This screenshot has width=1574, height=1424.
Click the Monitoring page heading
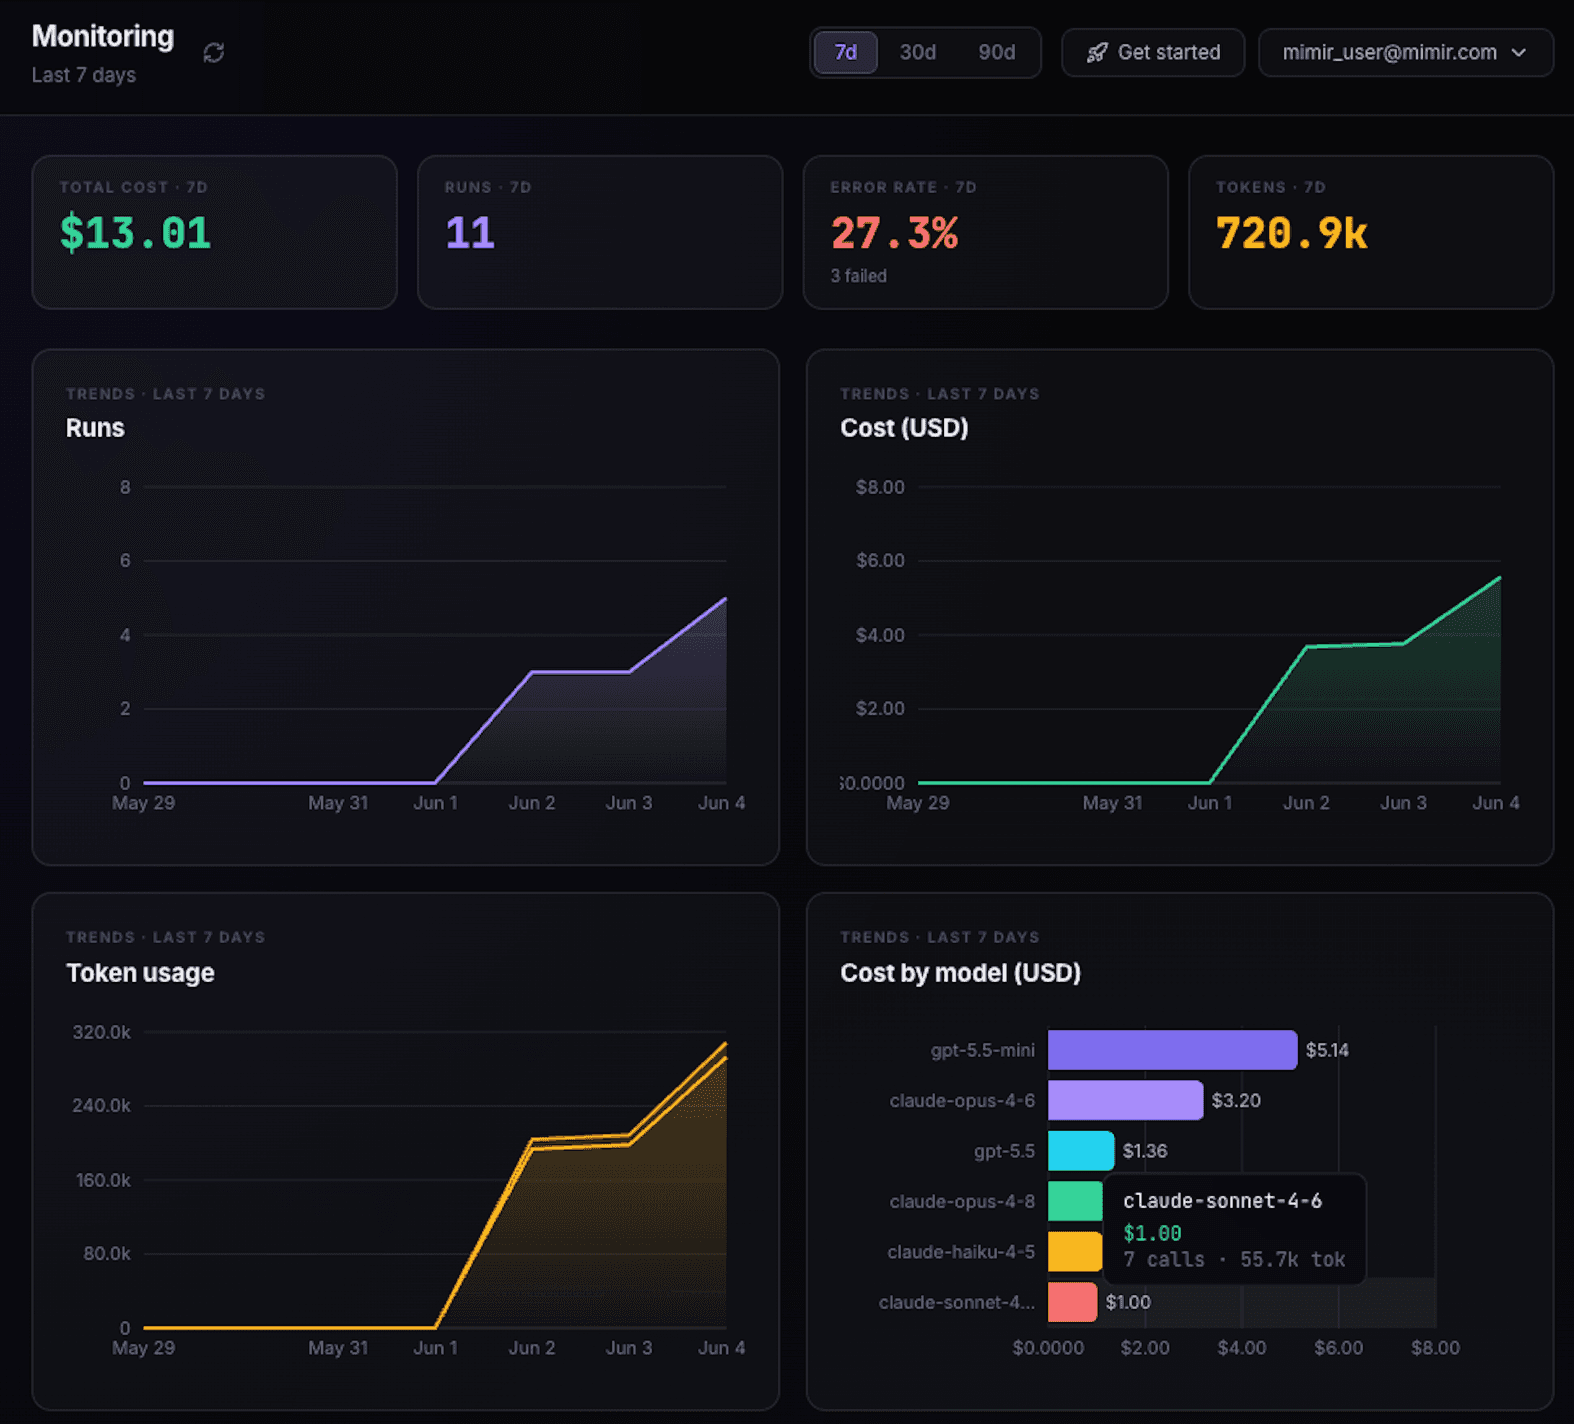click(x=103, y=36)
